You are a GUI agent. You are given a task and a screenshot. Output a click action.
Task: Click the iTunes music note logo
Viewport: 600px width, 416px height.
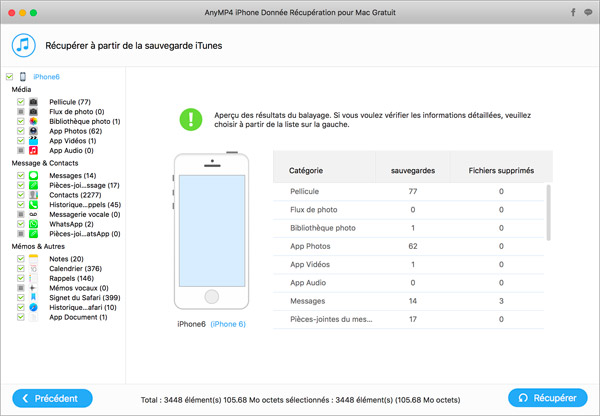pyautogui.click(x=23, y=45)
